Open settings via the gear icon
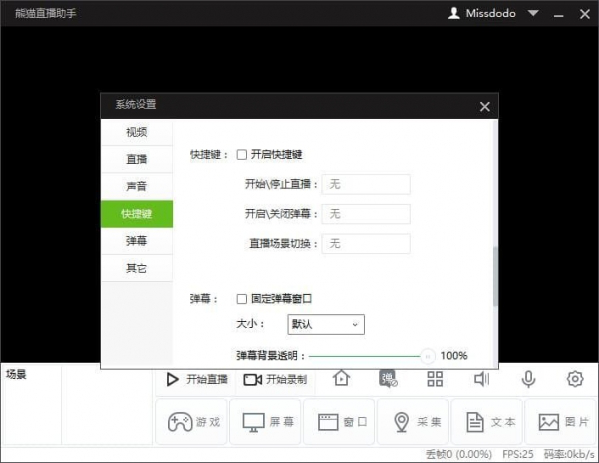Image resolution: width=599 pixels, height=463 pixels. [575, 379]
